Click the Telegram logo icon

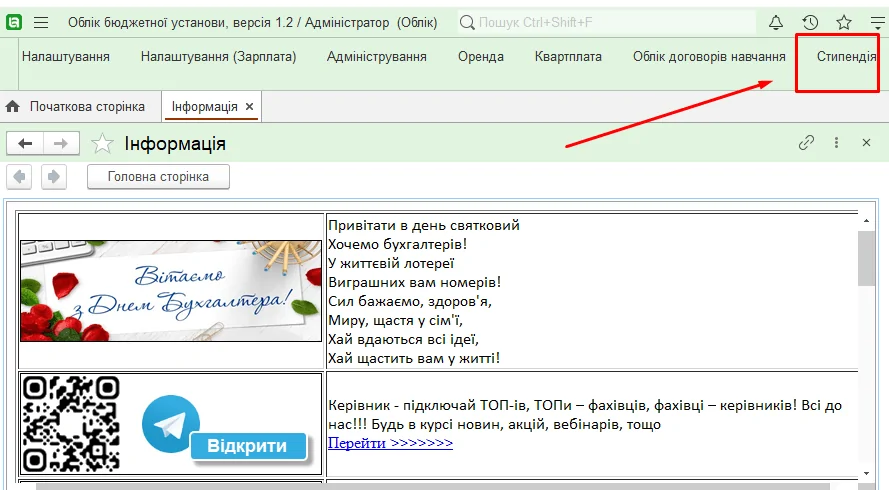tap(170, 423)
